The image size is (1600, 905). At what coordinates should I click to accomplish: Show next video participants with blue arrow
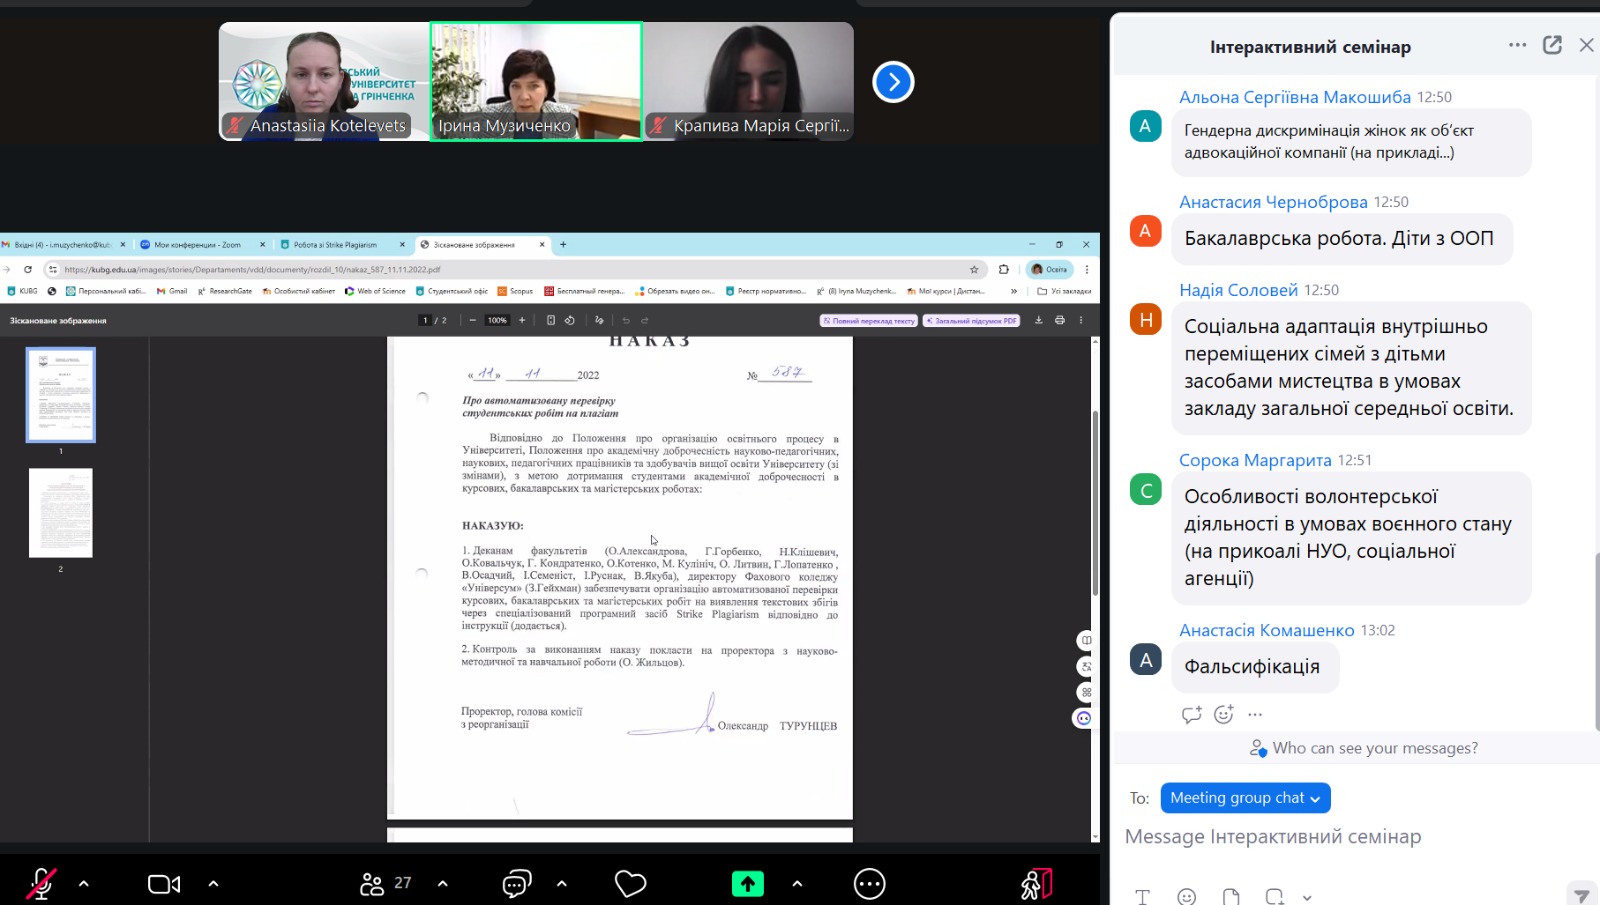pos(893,82)
